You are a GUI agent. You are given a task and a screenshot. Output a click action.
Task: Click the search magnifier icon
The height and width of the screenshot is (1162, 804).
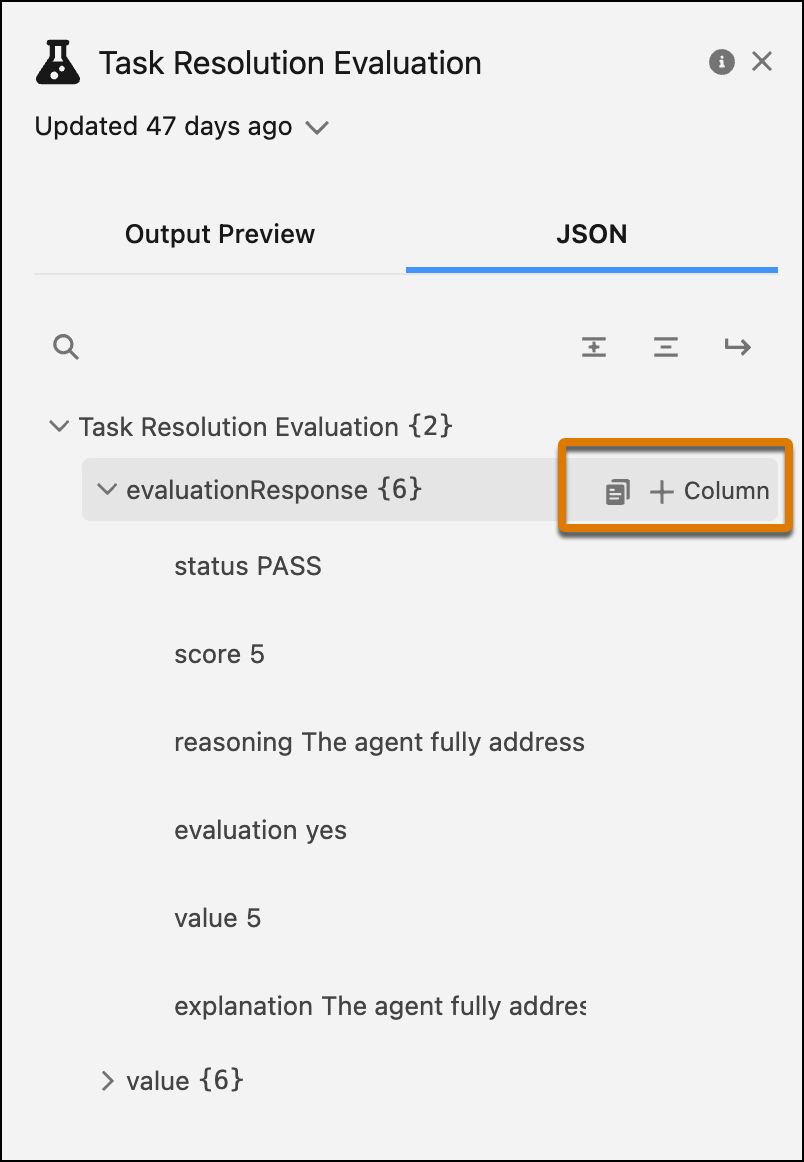66,347
